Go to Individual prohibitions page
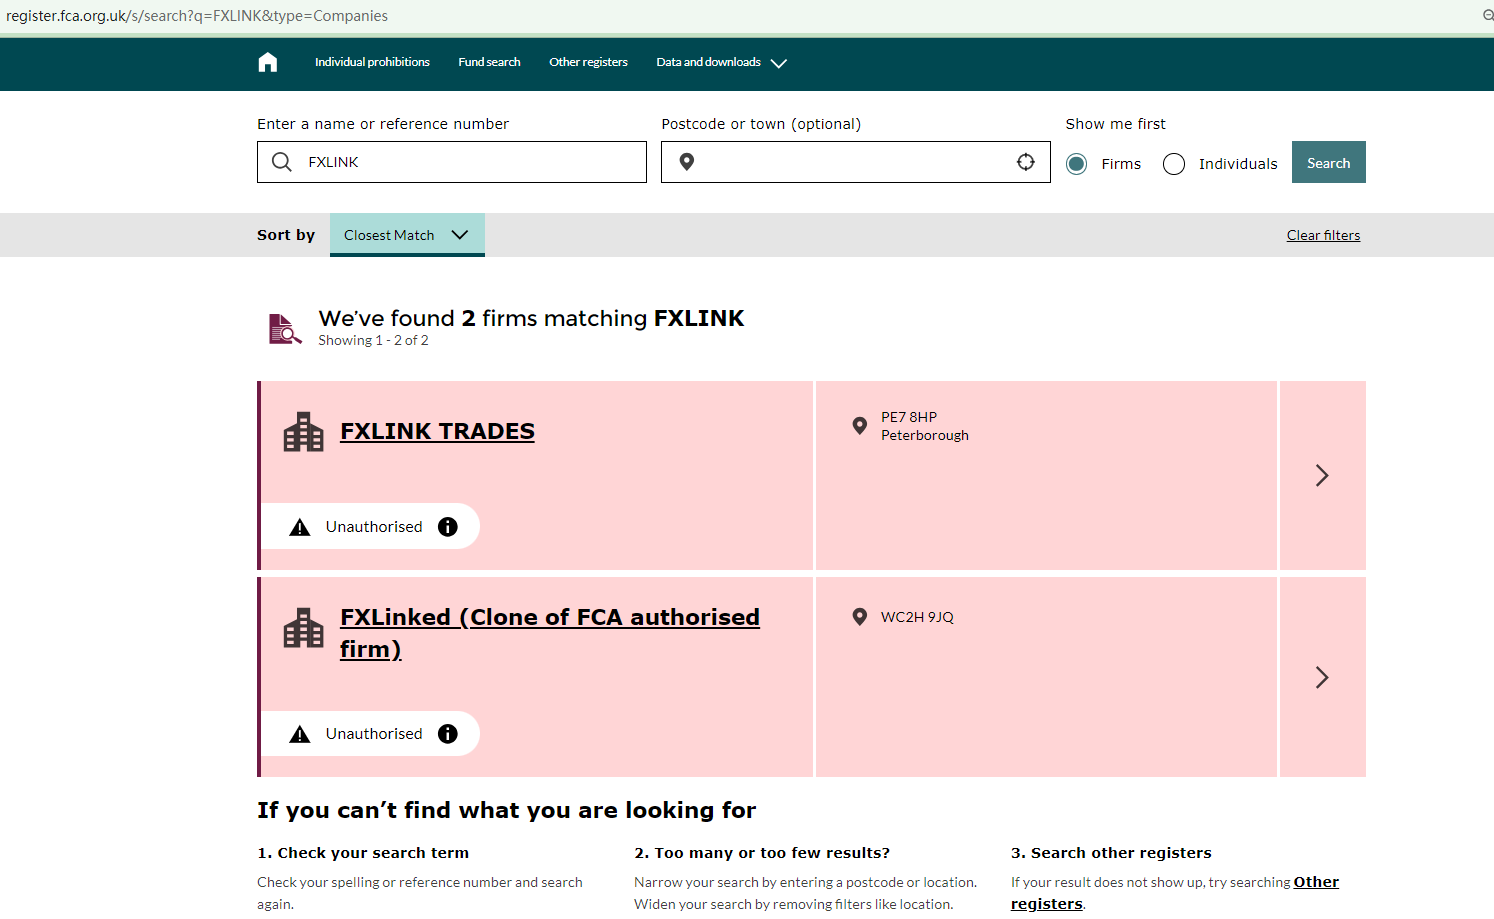Screen dimensions: 1494x919 [372, 62]
